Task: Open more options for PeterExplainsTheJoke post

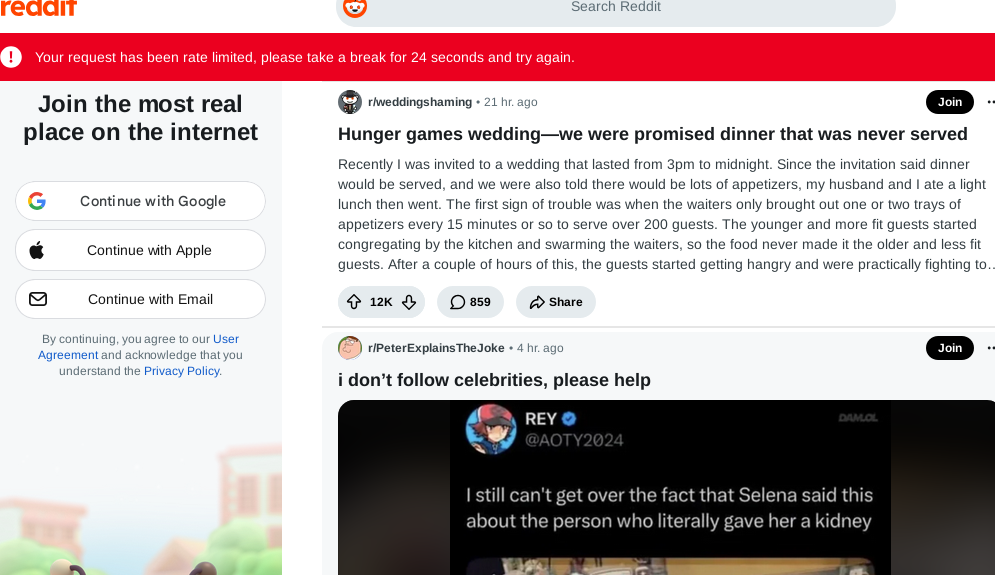Action: tap(990, 348)
